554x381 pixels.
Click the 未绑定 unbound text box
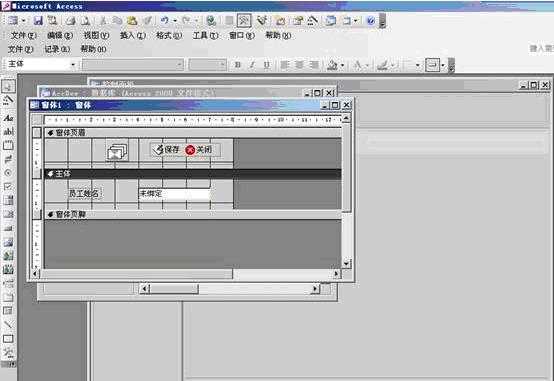(174, 194)
